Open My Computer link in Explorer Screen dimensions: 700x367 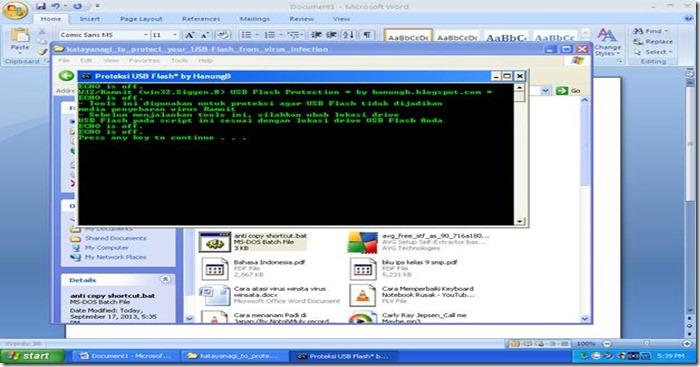pyautogui.click(x=106, y=248)
